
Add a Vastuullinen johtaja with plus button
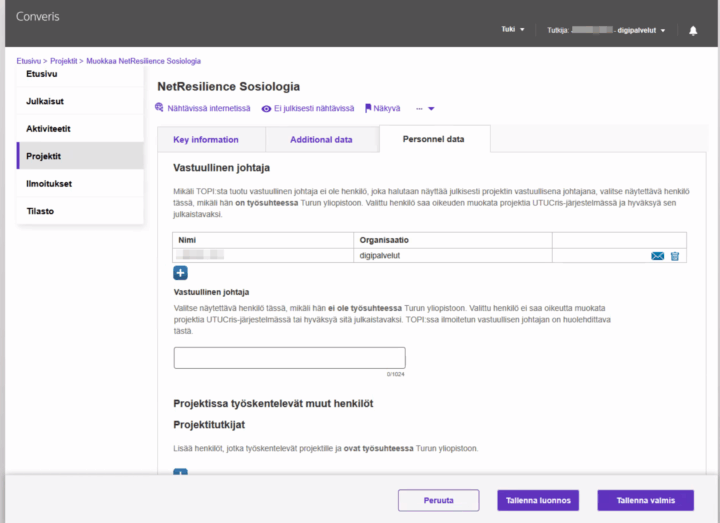click(x=180, y=273)
